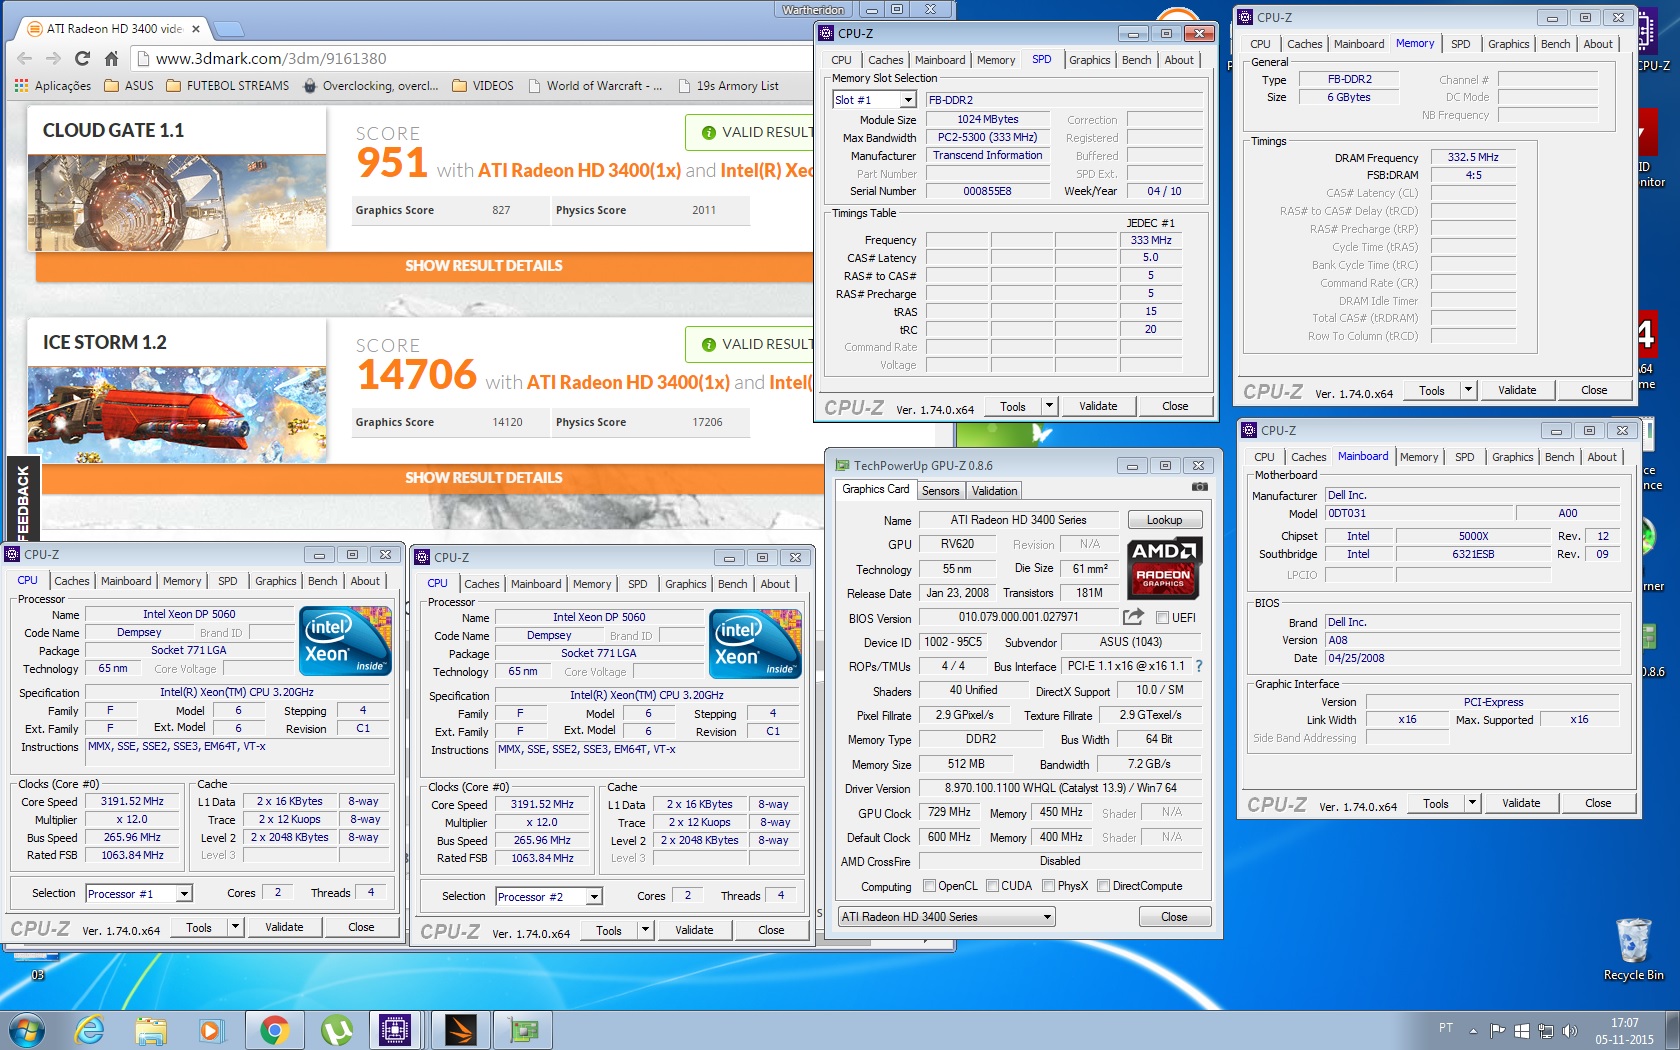This screenshot has width=1680, height=1050.
Task: Toggle the UEFI checkbox in GPU-Z
Action: (x=1162, y=618)
